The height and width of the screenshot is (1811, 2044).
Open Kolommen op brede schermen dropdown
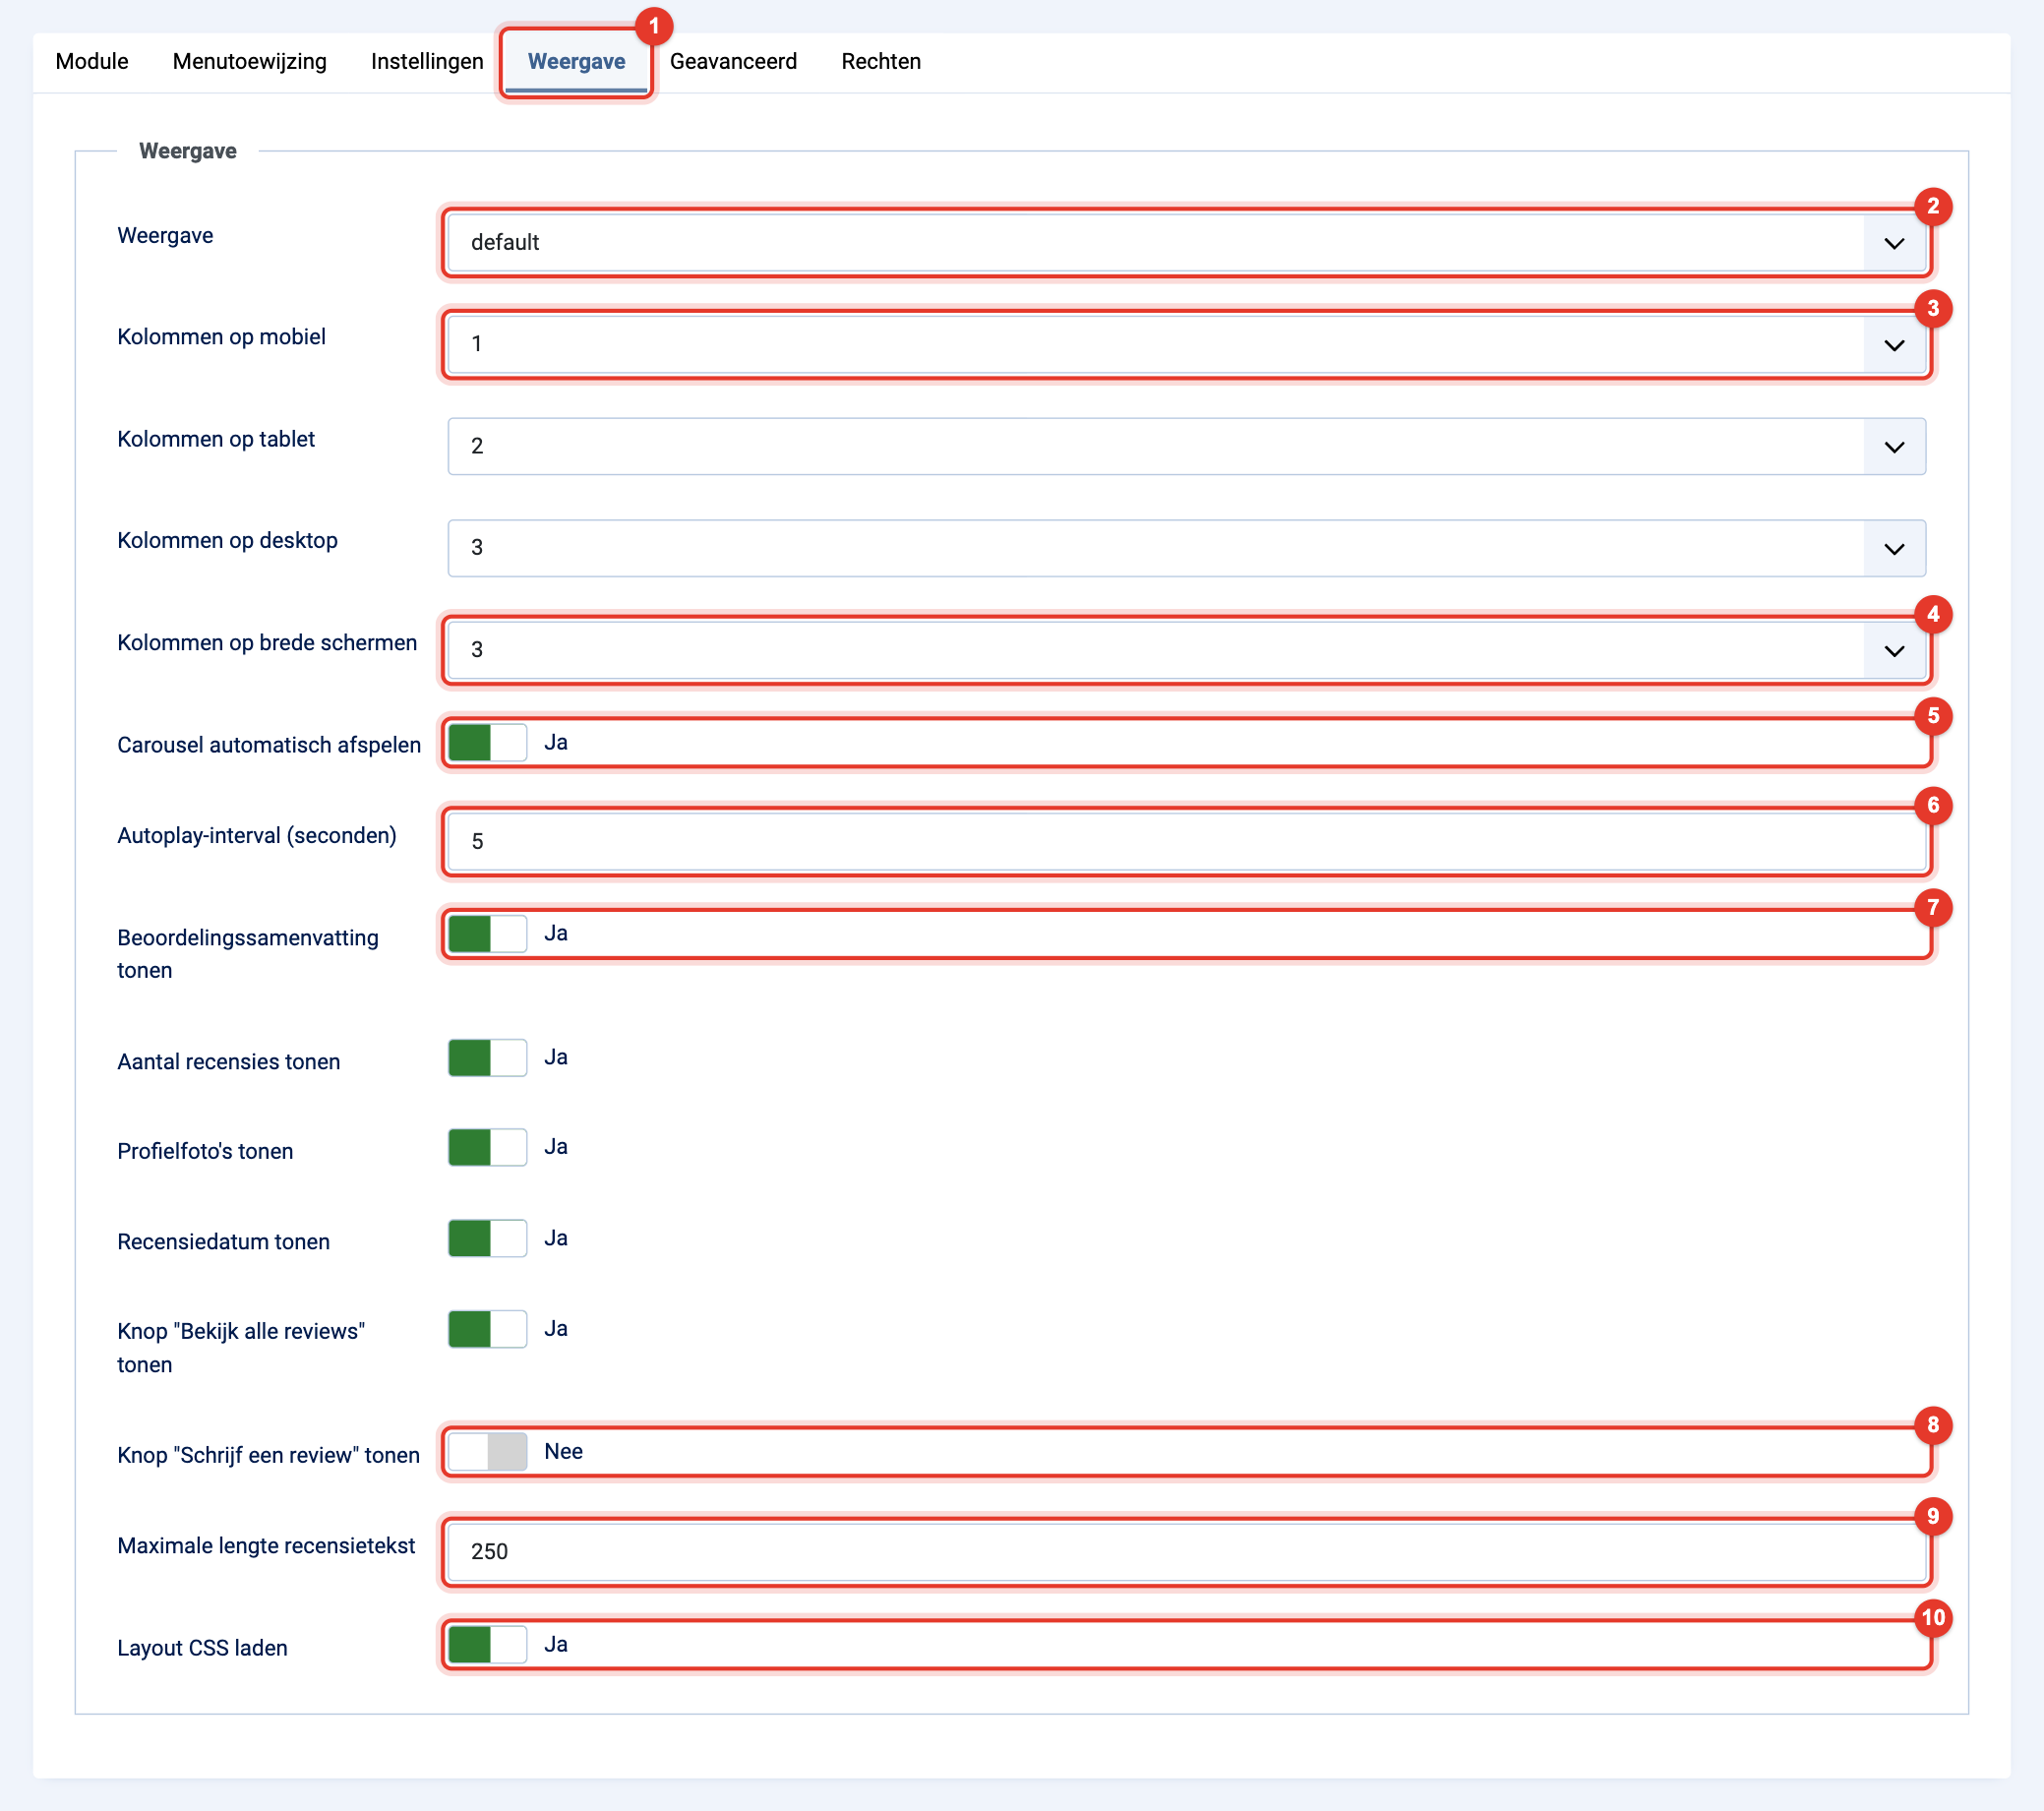pos(1186,650)
